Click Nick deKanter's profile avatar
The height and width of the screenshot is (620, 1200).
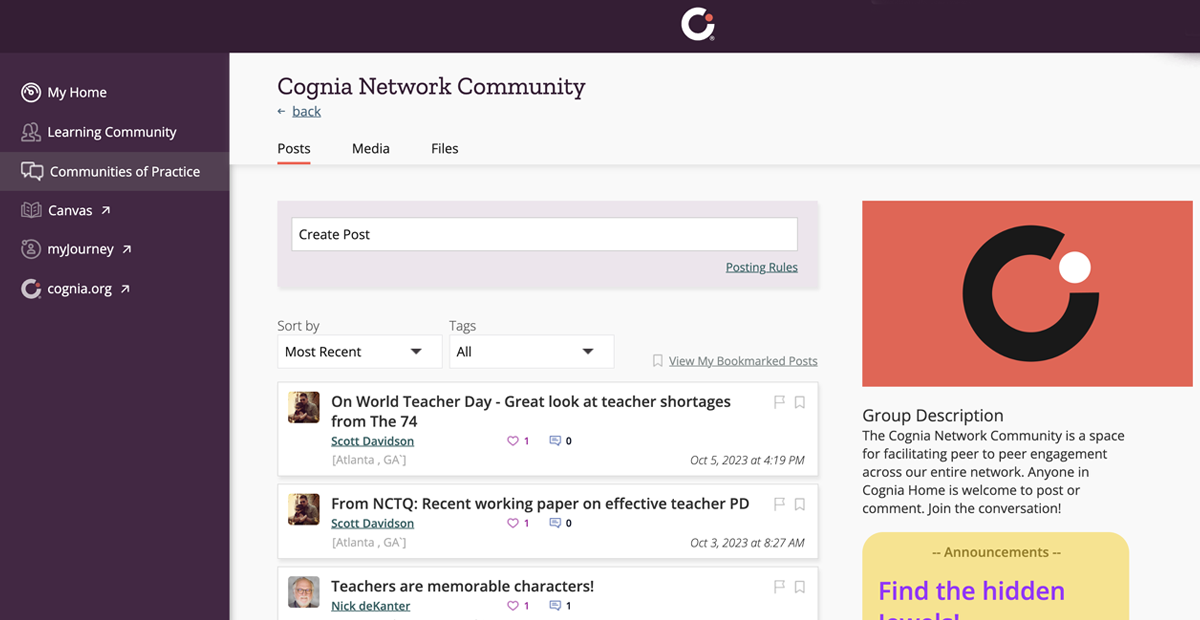tap(304, 592)
